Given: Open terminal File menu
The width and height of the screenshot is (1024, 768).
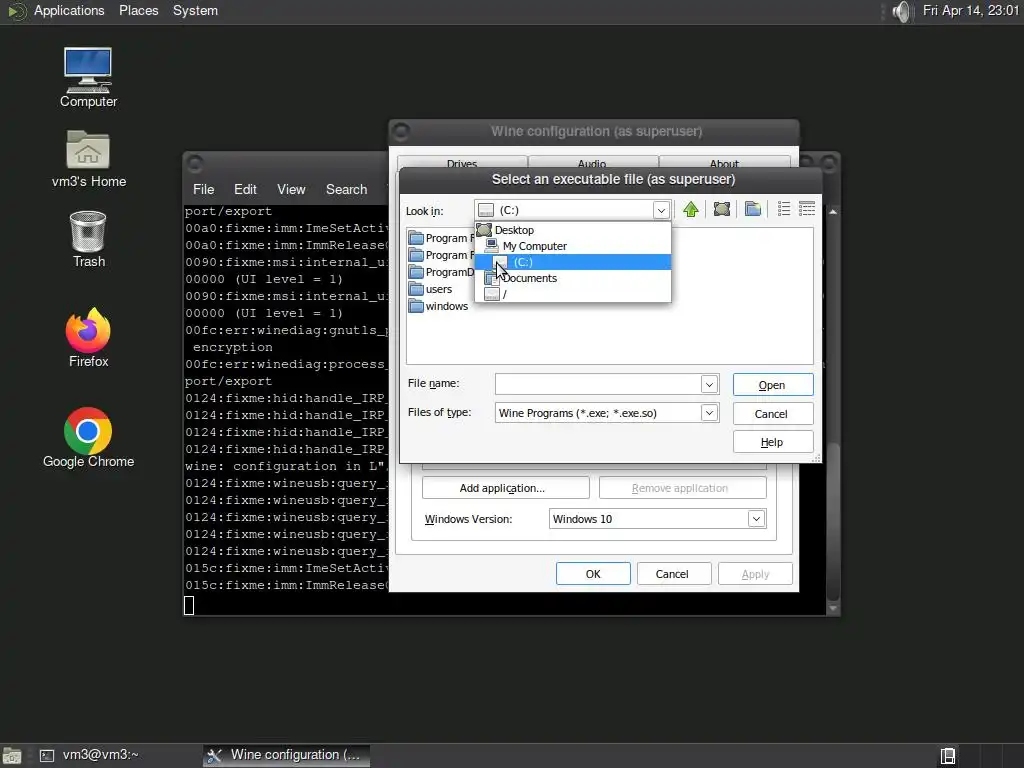Looking at the screenshot, I should pos(203,189).
